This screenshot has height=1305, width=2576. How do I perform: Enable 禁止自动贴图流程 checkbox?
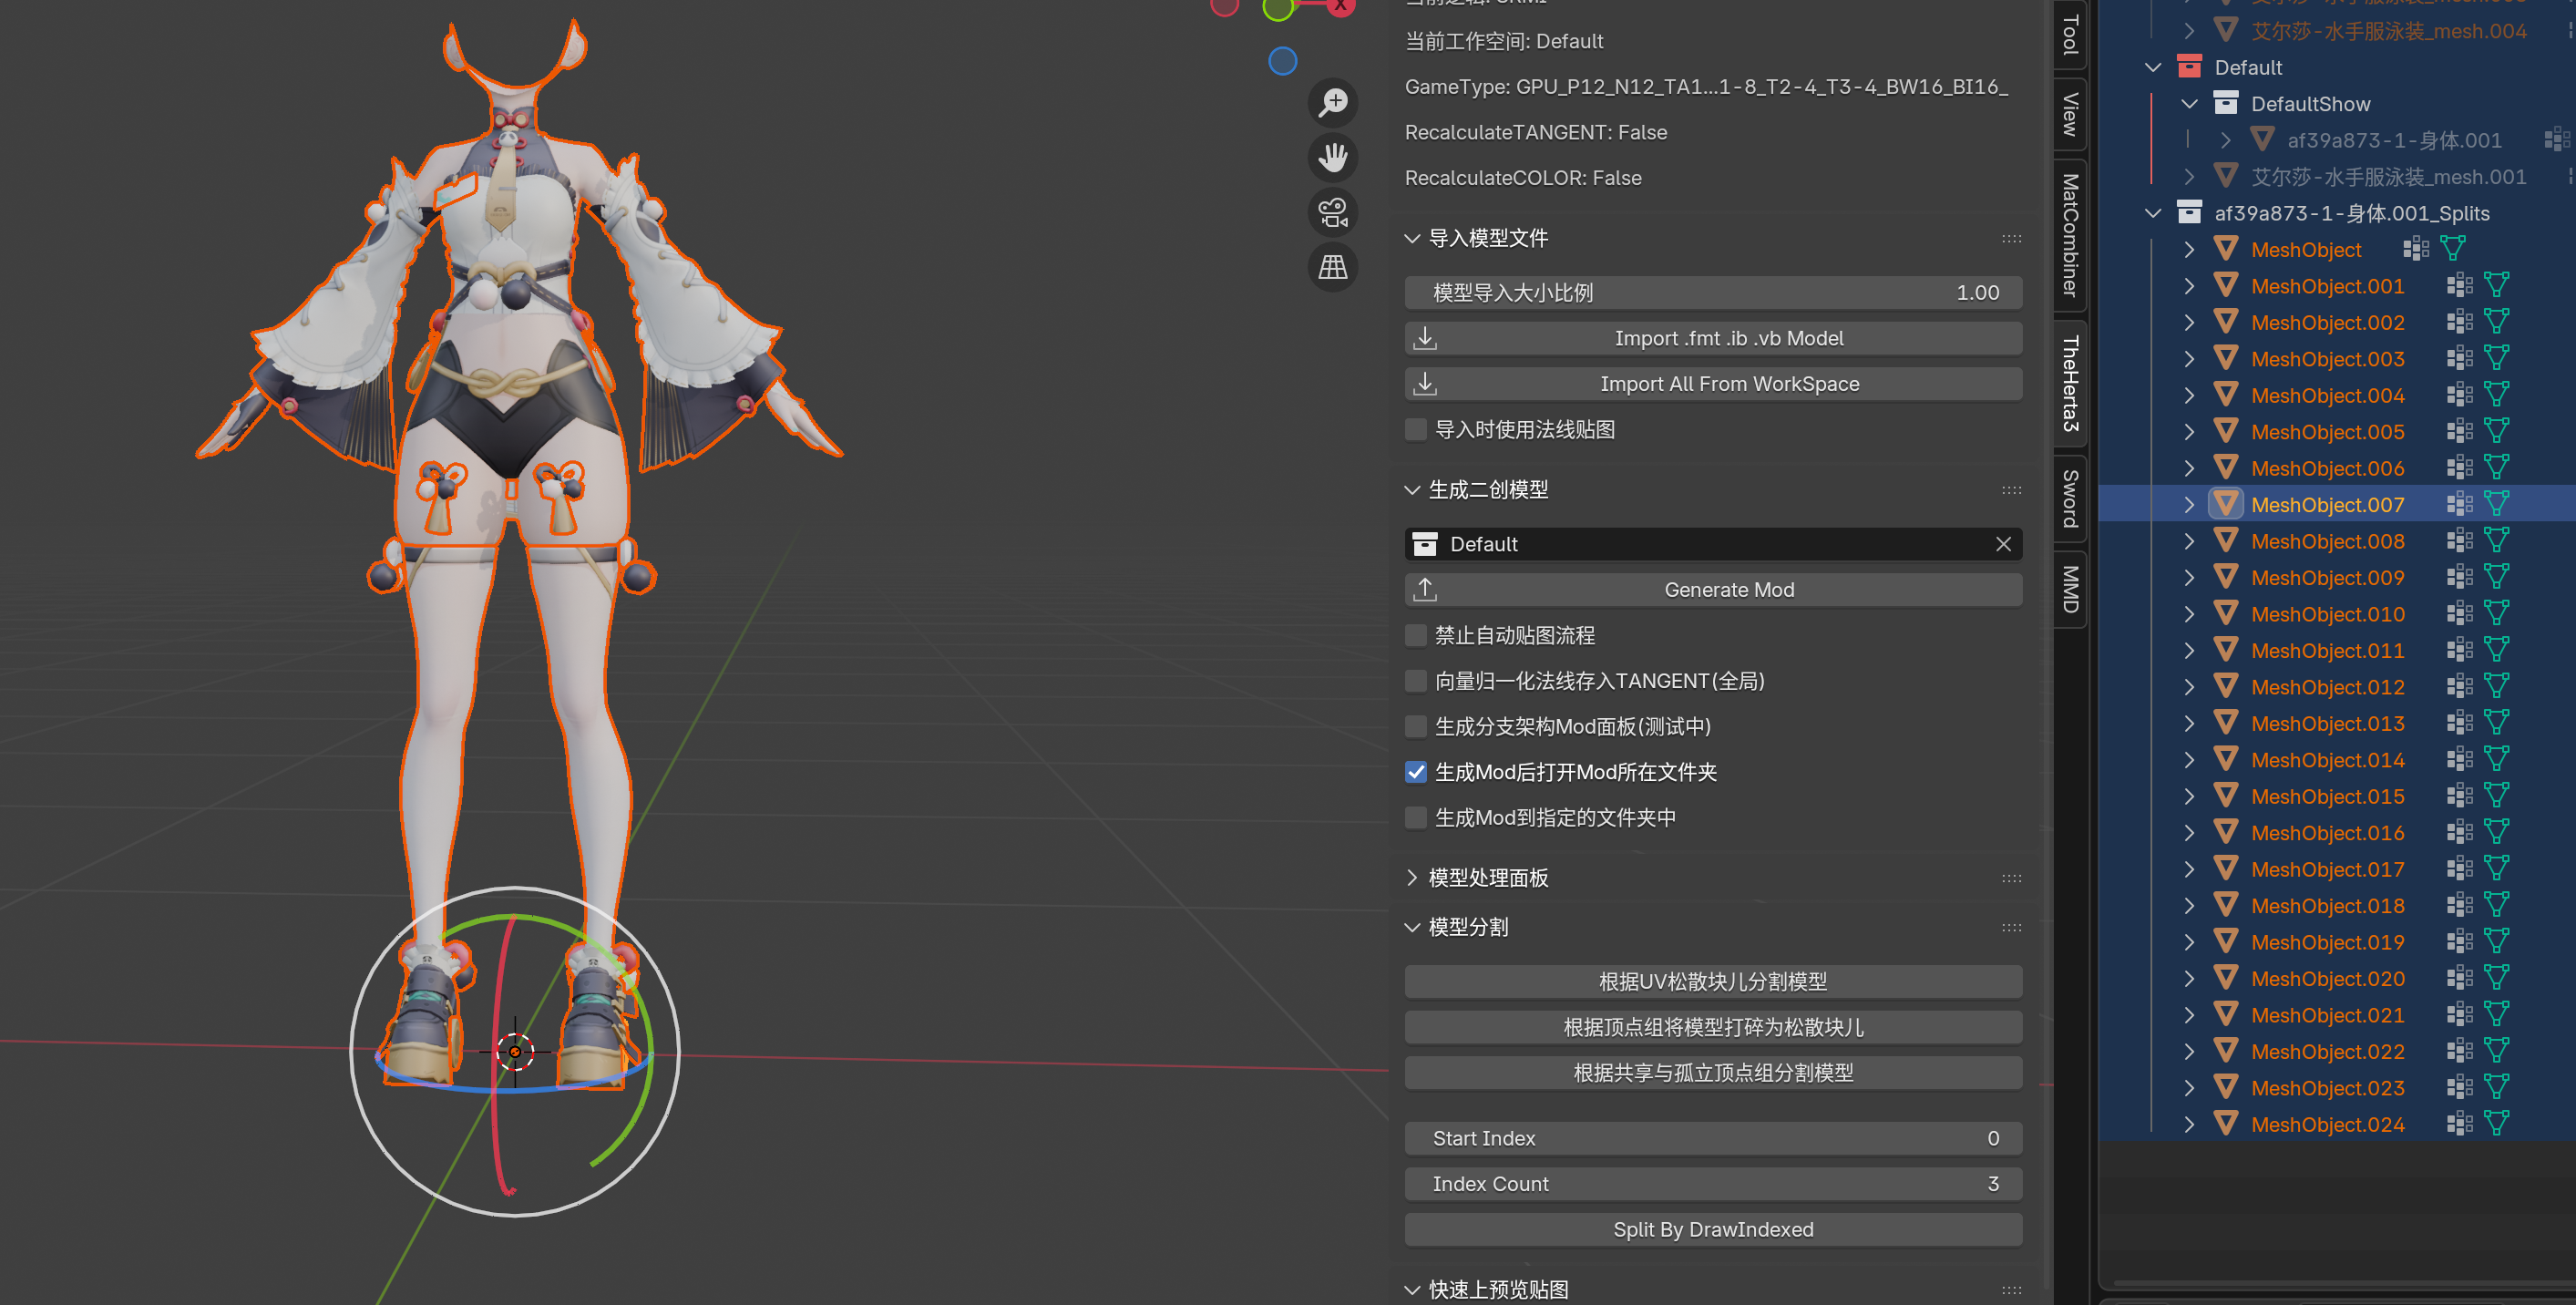coord(1416,636)
